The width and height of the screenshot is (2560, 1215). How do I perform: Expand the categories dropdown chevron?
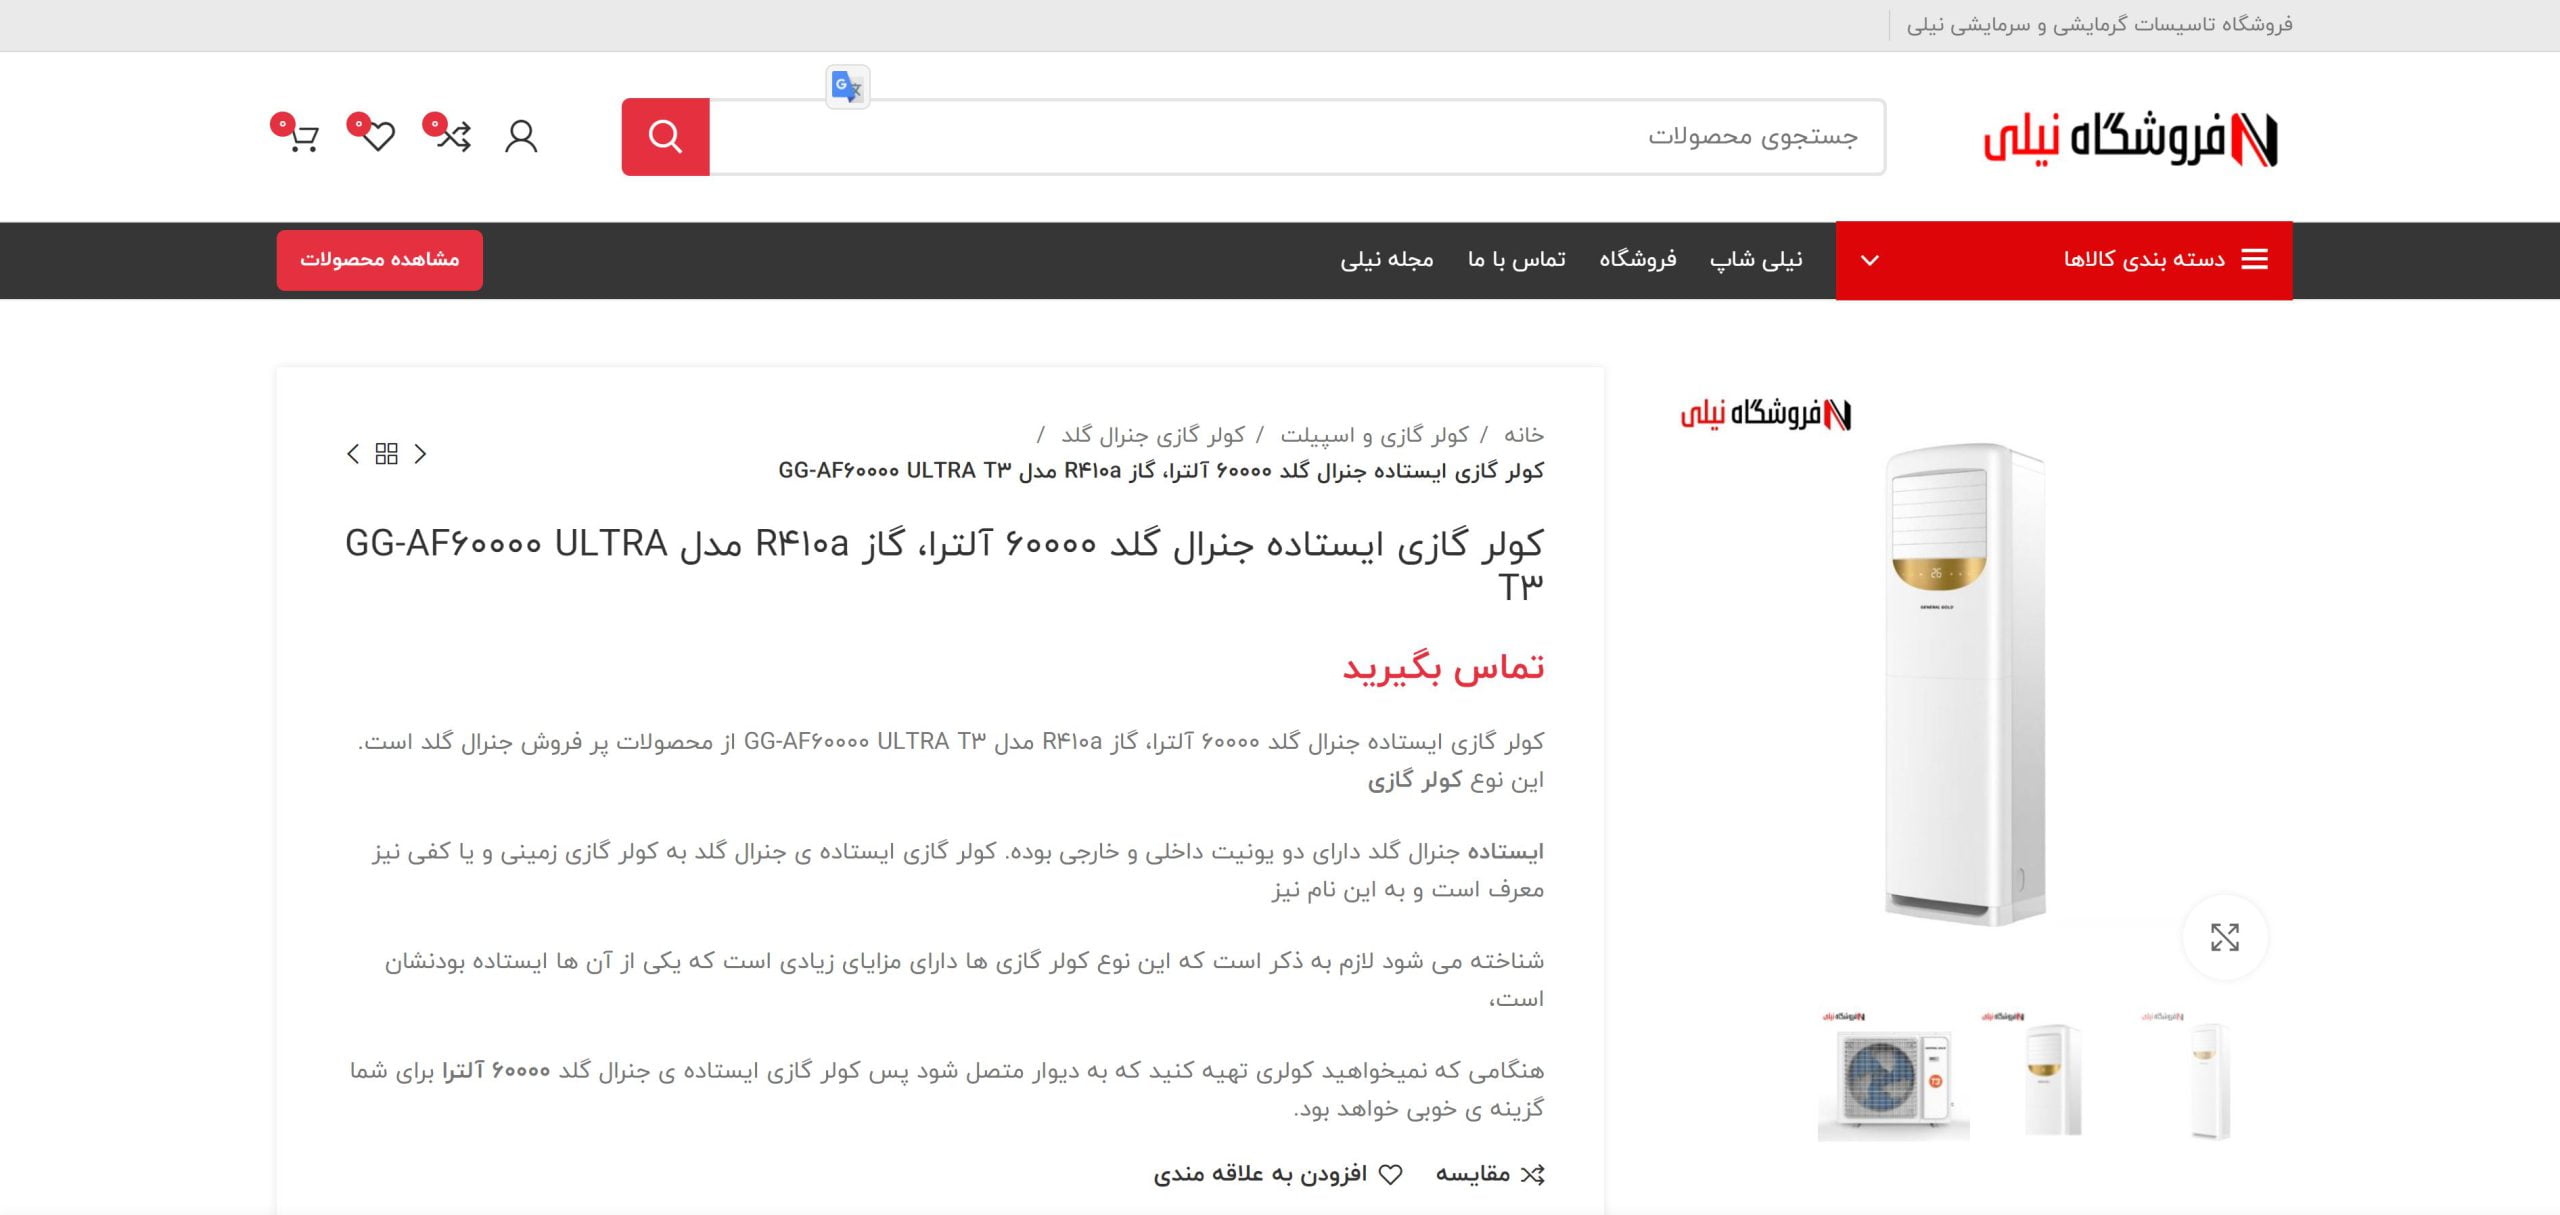[x=1869, y=260]
